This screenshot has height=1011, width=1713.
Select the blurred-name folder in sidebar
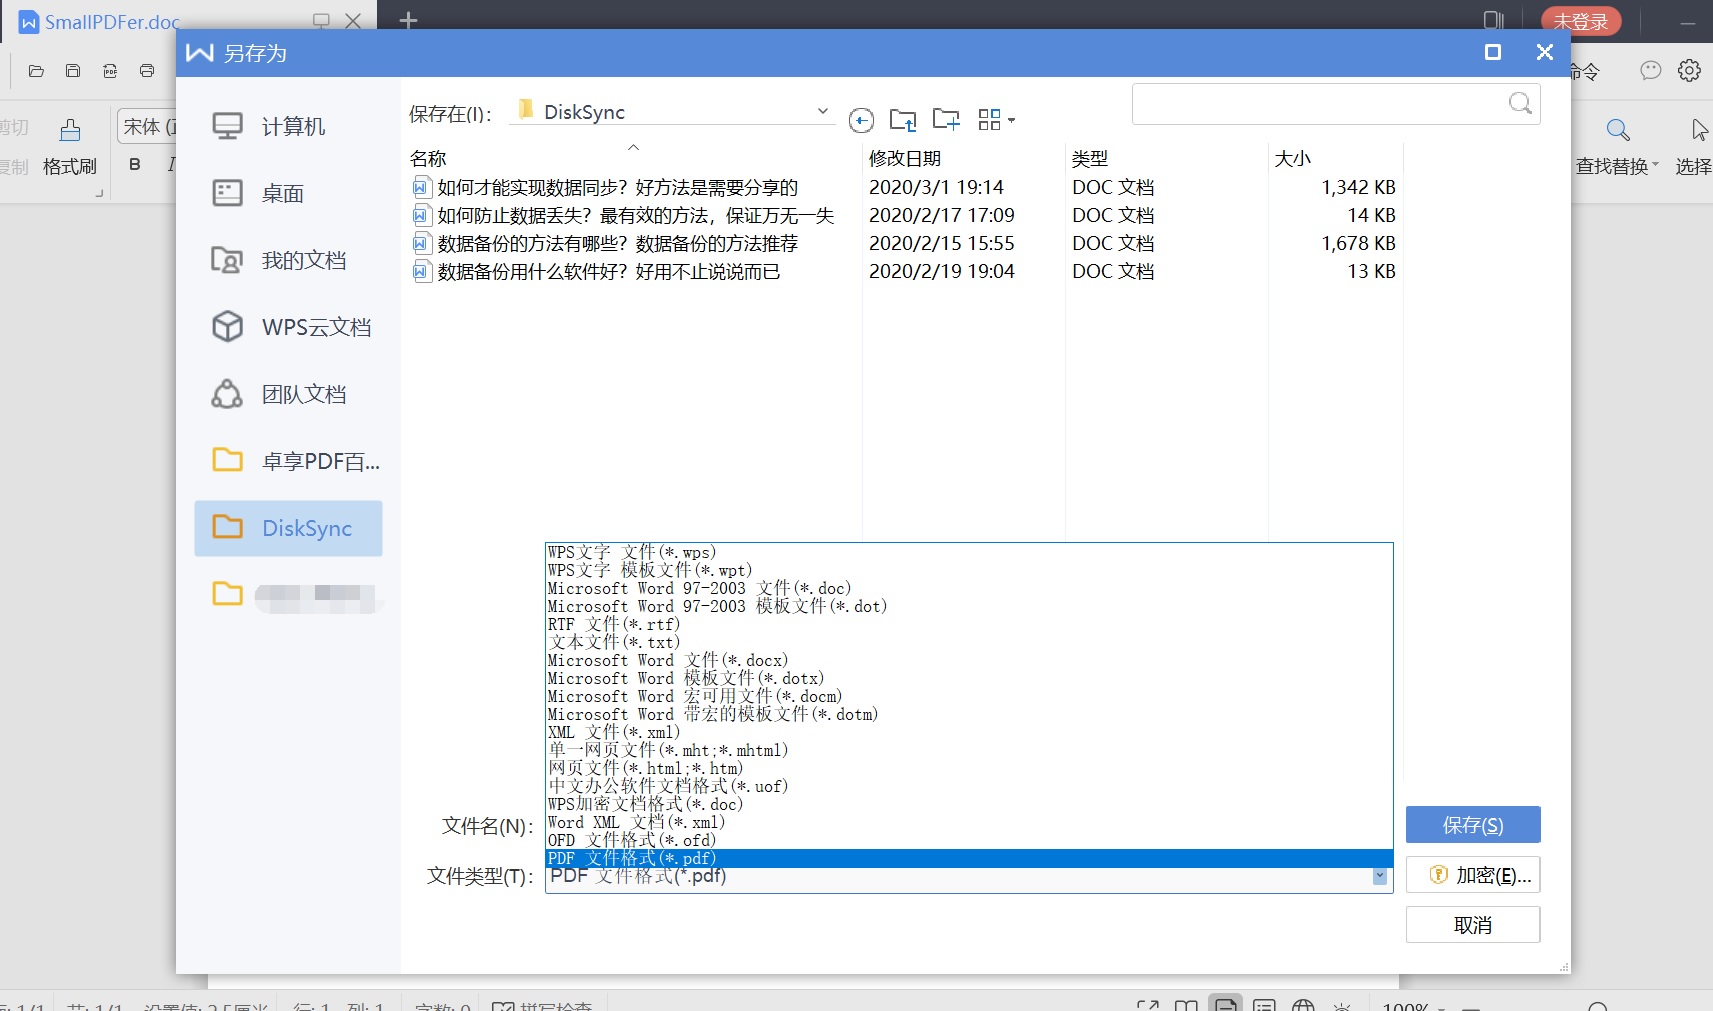point(288,595)
